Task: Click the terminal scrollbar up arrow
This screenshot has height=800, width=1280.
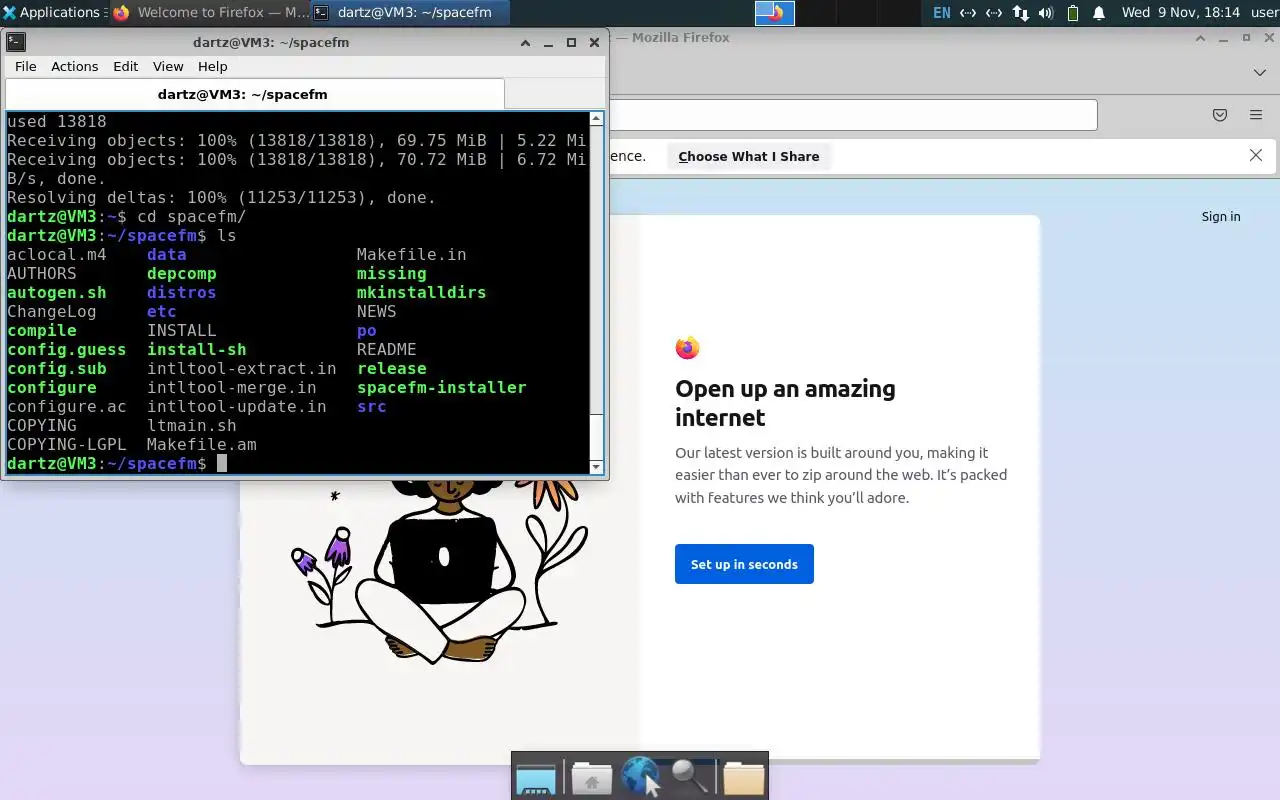Action: click(x=597, y=119)
